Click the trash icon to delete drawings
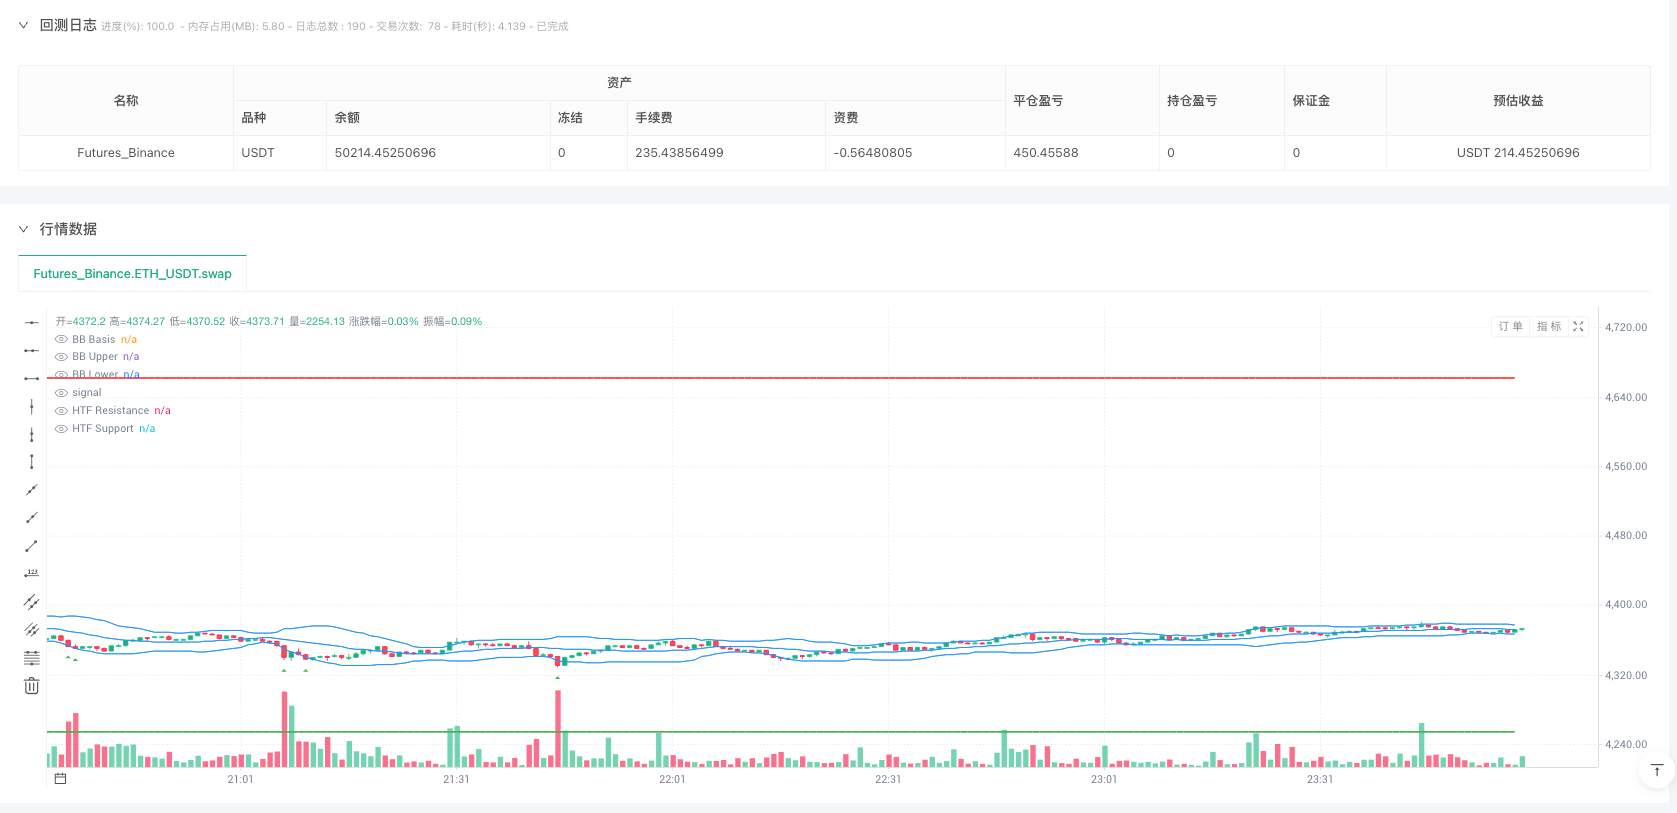Viewport: 1677px width, 813px height. pos(32,686)
